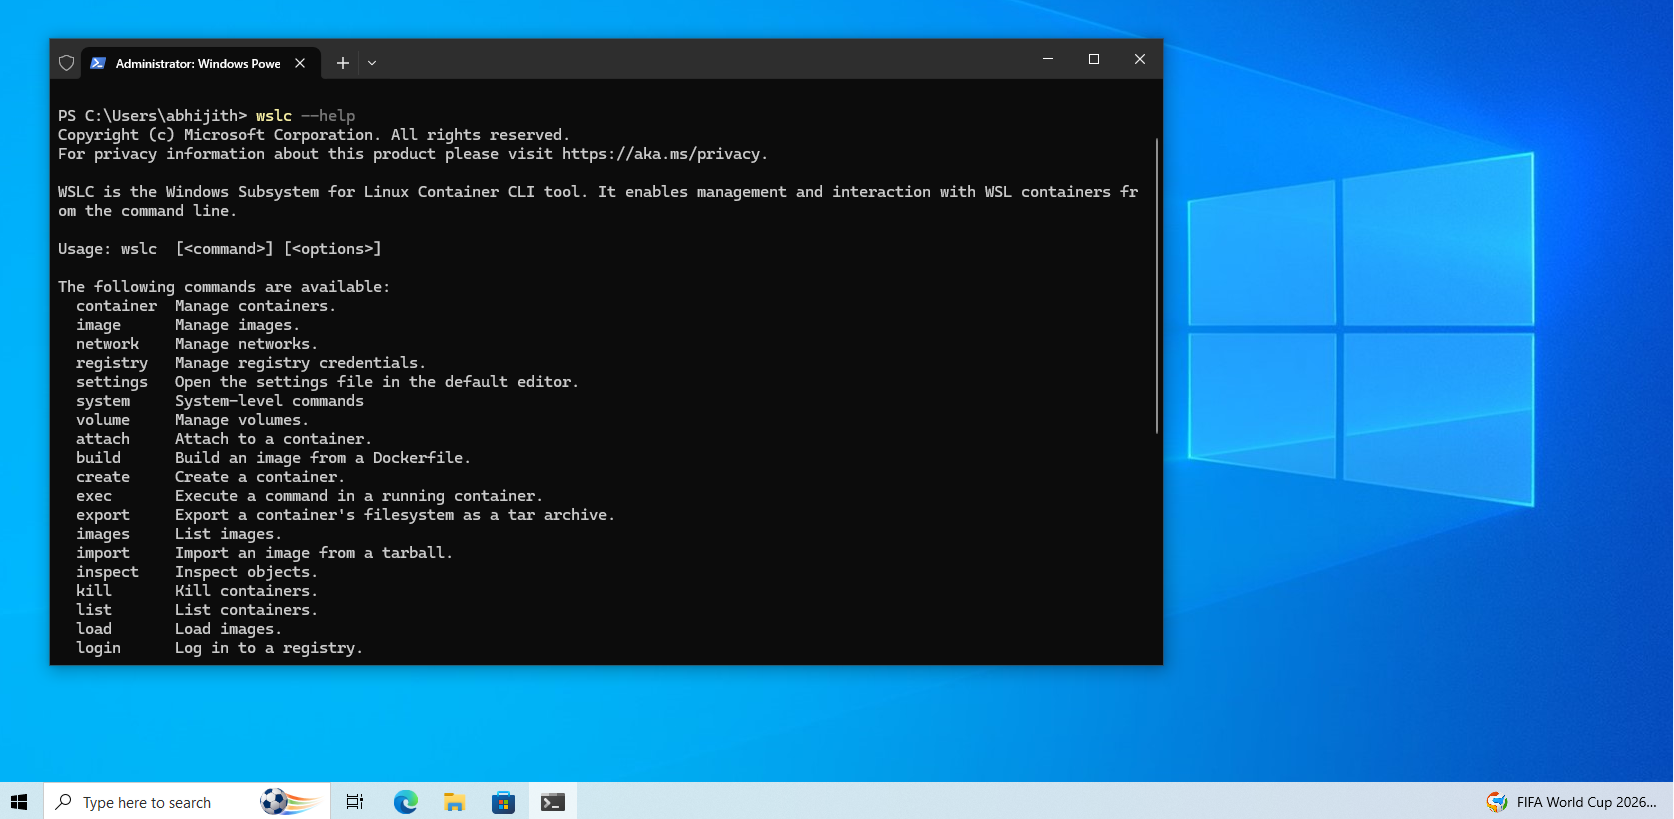Click the 'inspect' command name
This screenshot has height=819, width=1674.
[x=107, y=572]
